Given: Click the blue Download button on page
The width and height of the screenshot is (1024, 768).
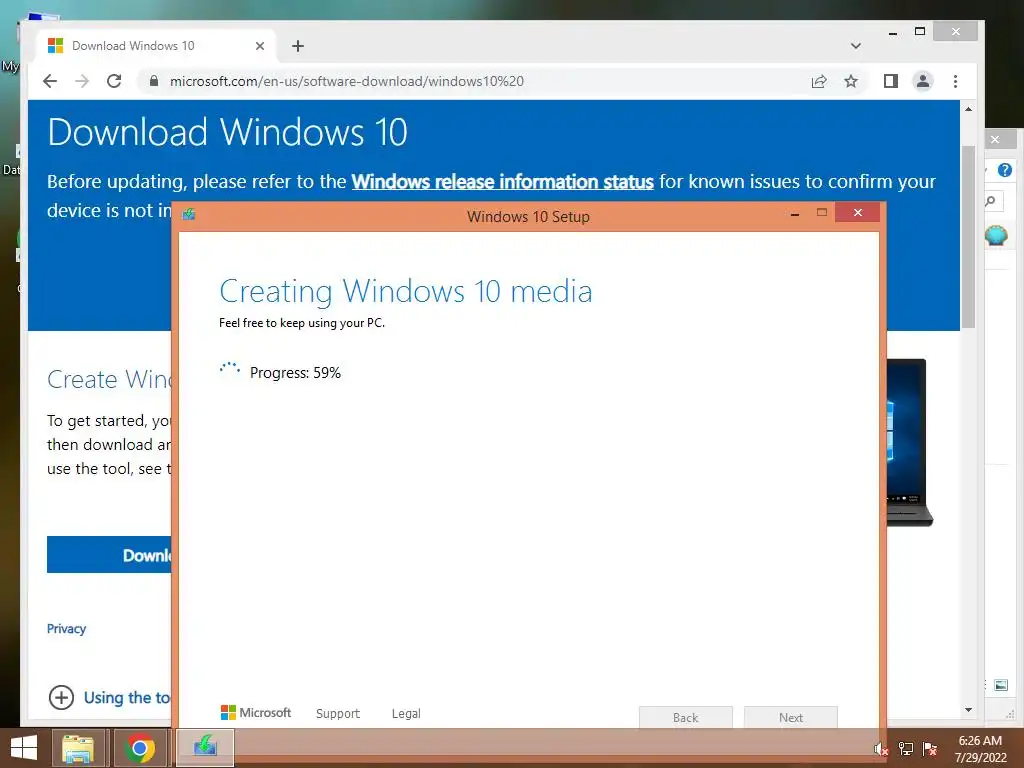Looking at the screenshot, I should point(109,554).
